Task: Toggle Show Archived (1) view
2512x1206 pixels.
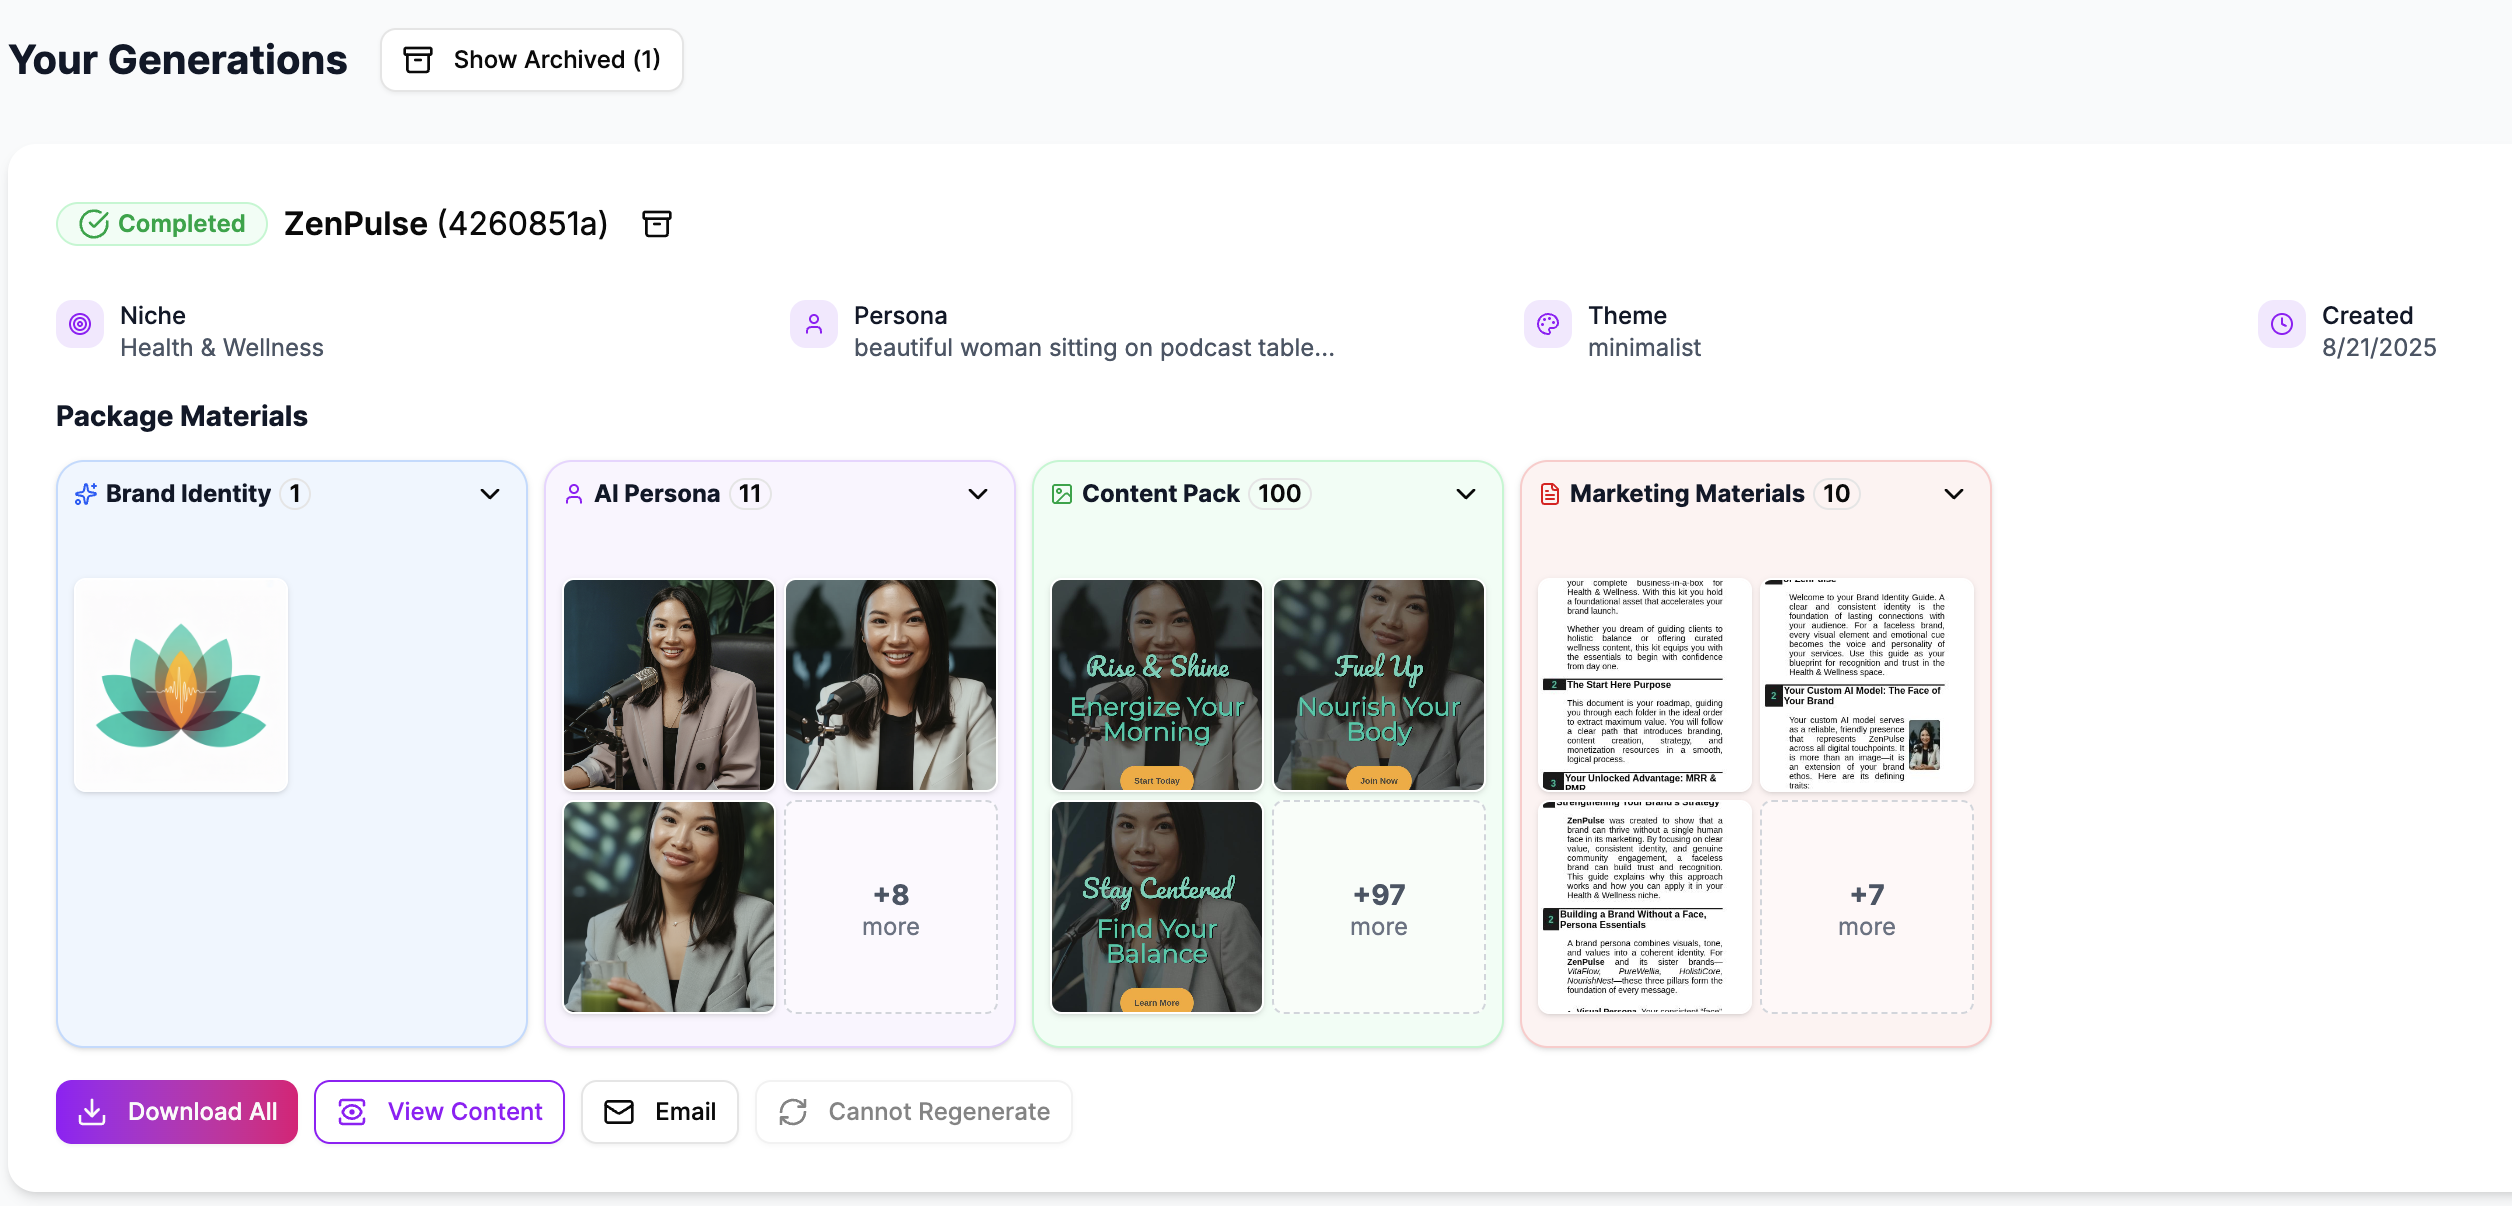Action: [532, 60]
